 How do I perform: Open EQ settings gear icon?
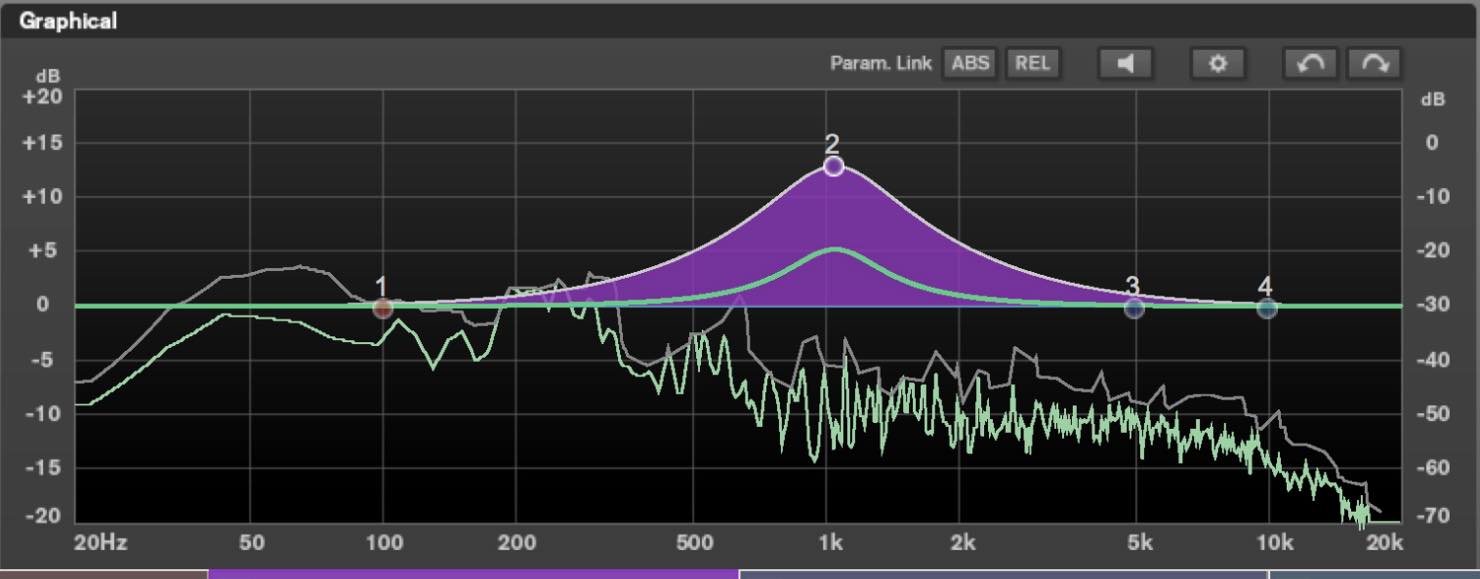pyautogui.click(x=1217, y=64)
